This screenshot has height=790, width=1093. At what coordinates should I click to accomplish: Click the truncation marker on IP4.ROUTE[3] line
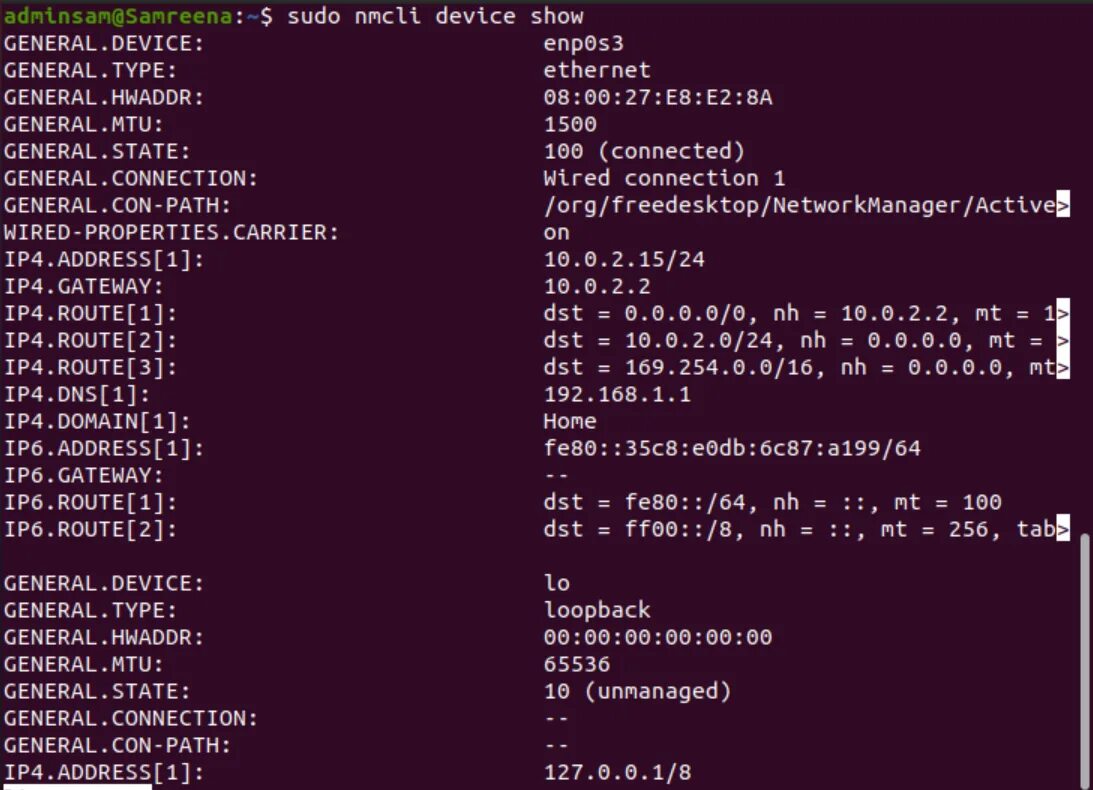pos(1063,367)
